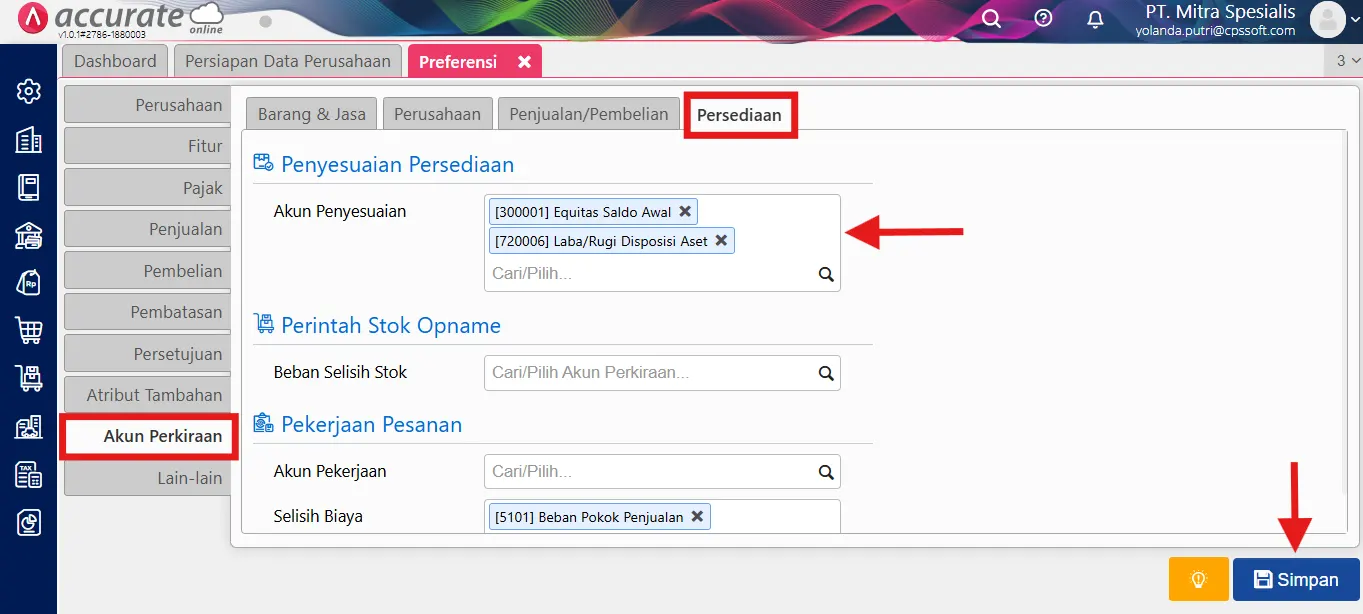Open the sales price tag icon
The width and height of the screenshot is (1363, 614).
coord(28,283)
